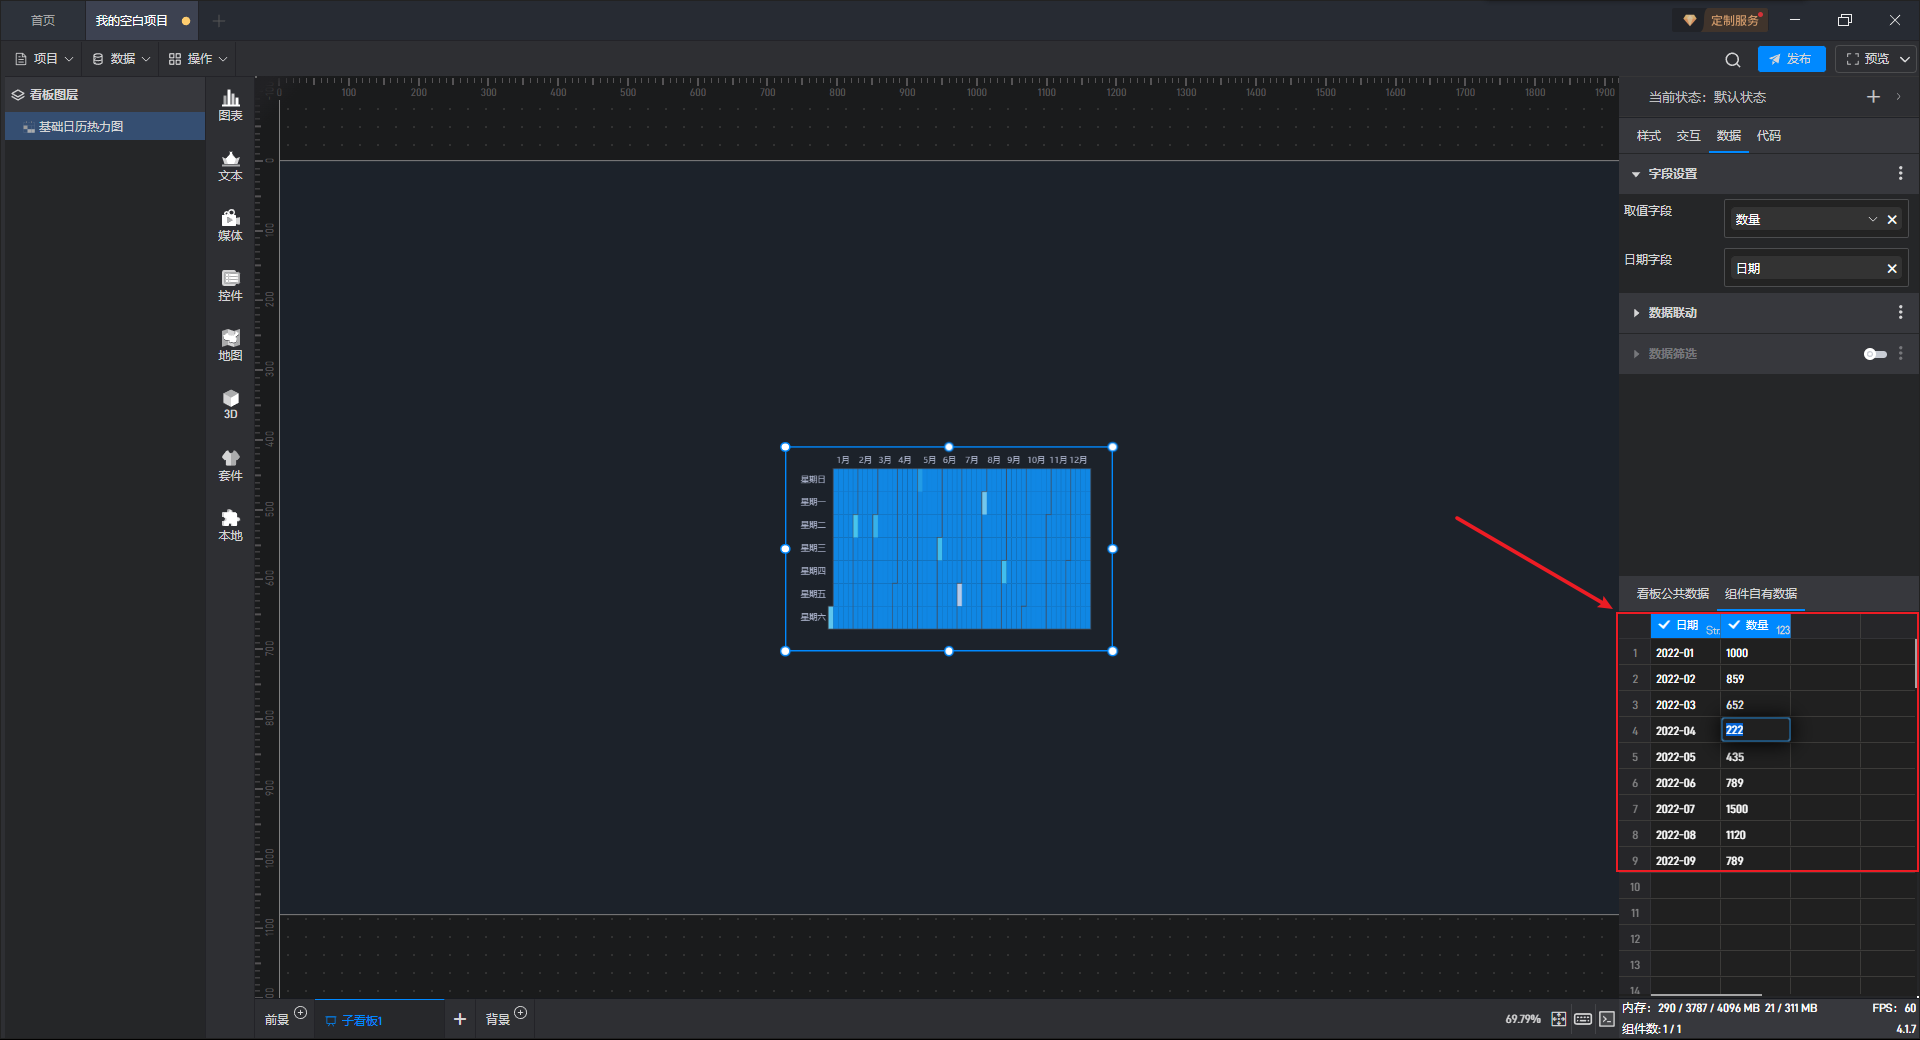Open the 项目 menu dropdown
This screenshot has width=1920, height=1040.
point(45,59)
